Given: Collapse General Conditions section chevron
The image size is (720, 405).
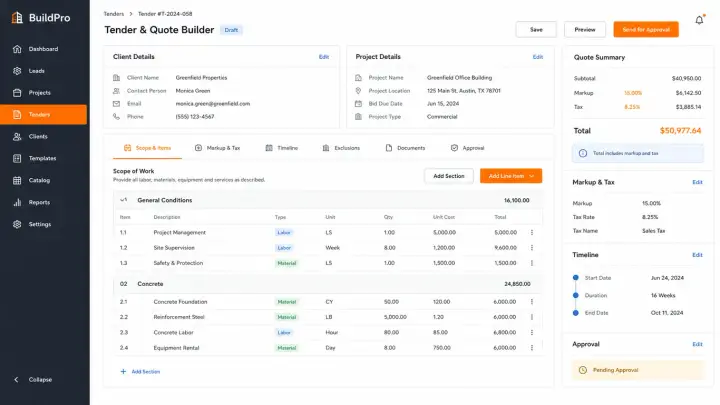Looking at the screenshot, I should (123, 200).
